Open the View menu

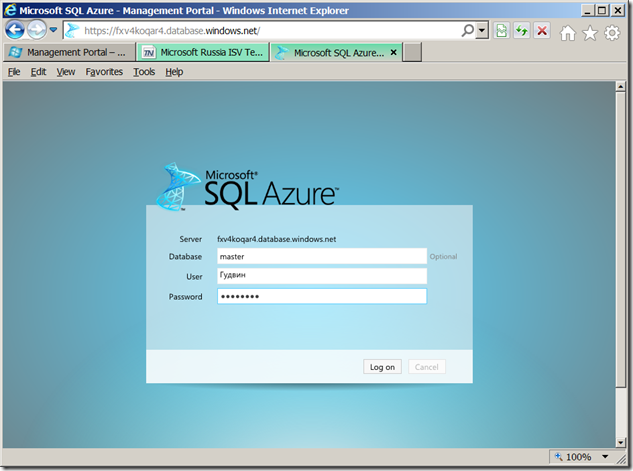pyautogui.click(x=65, y=72)
